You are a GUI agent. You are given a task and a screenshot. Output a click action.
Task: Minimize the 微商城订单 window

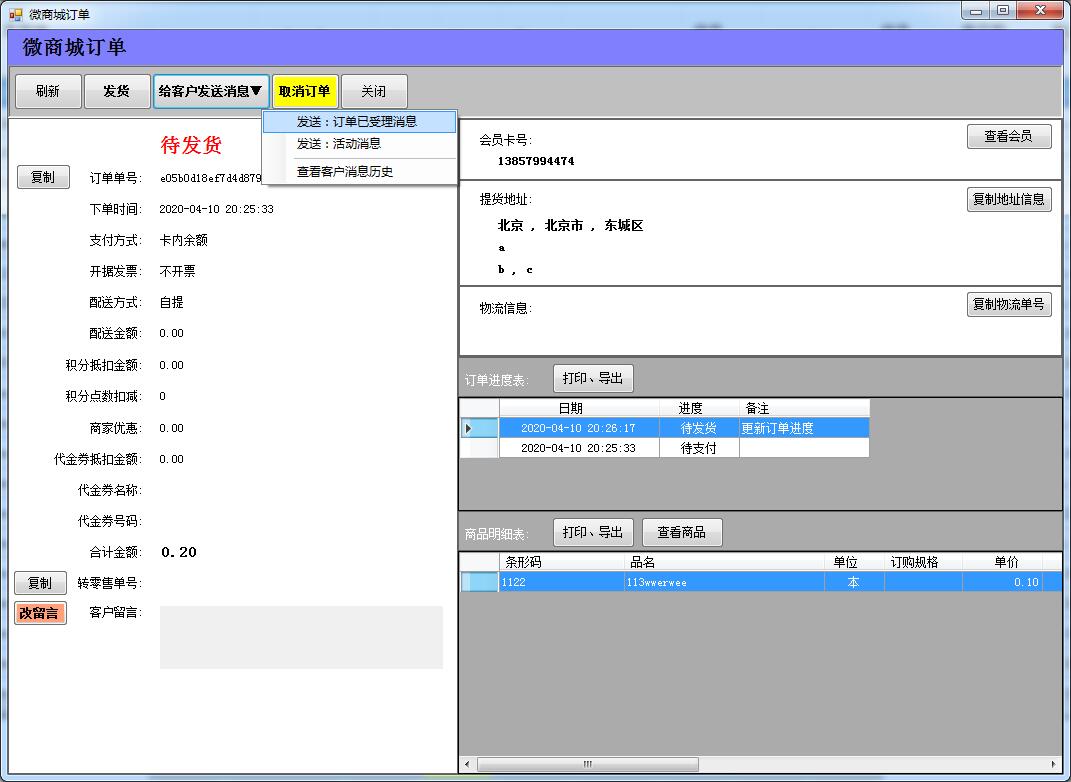coord(976,11)
